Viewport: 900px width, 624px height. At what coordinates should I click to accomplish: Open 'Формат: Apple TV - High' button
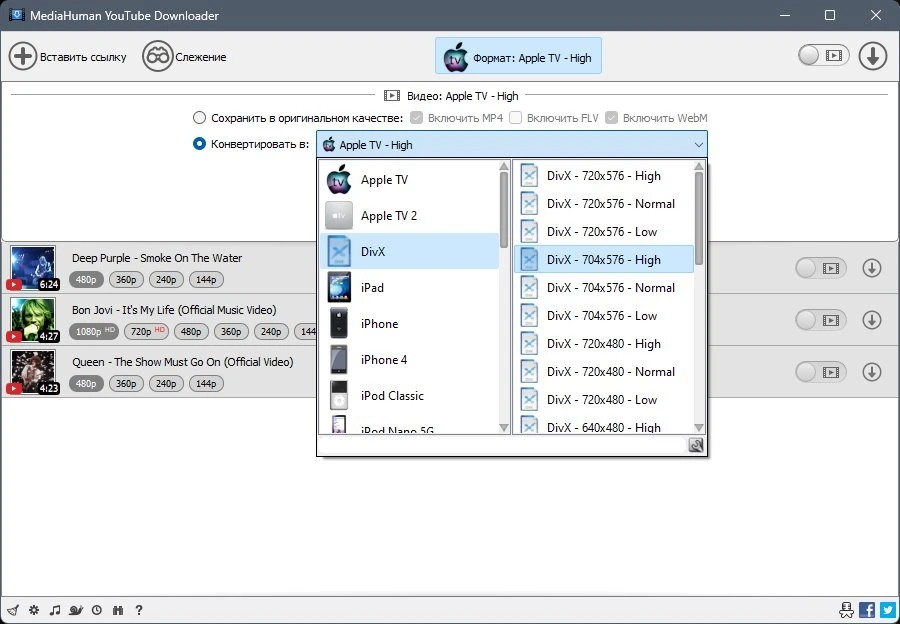tap(518, 56)
